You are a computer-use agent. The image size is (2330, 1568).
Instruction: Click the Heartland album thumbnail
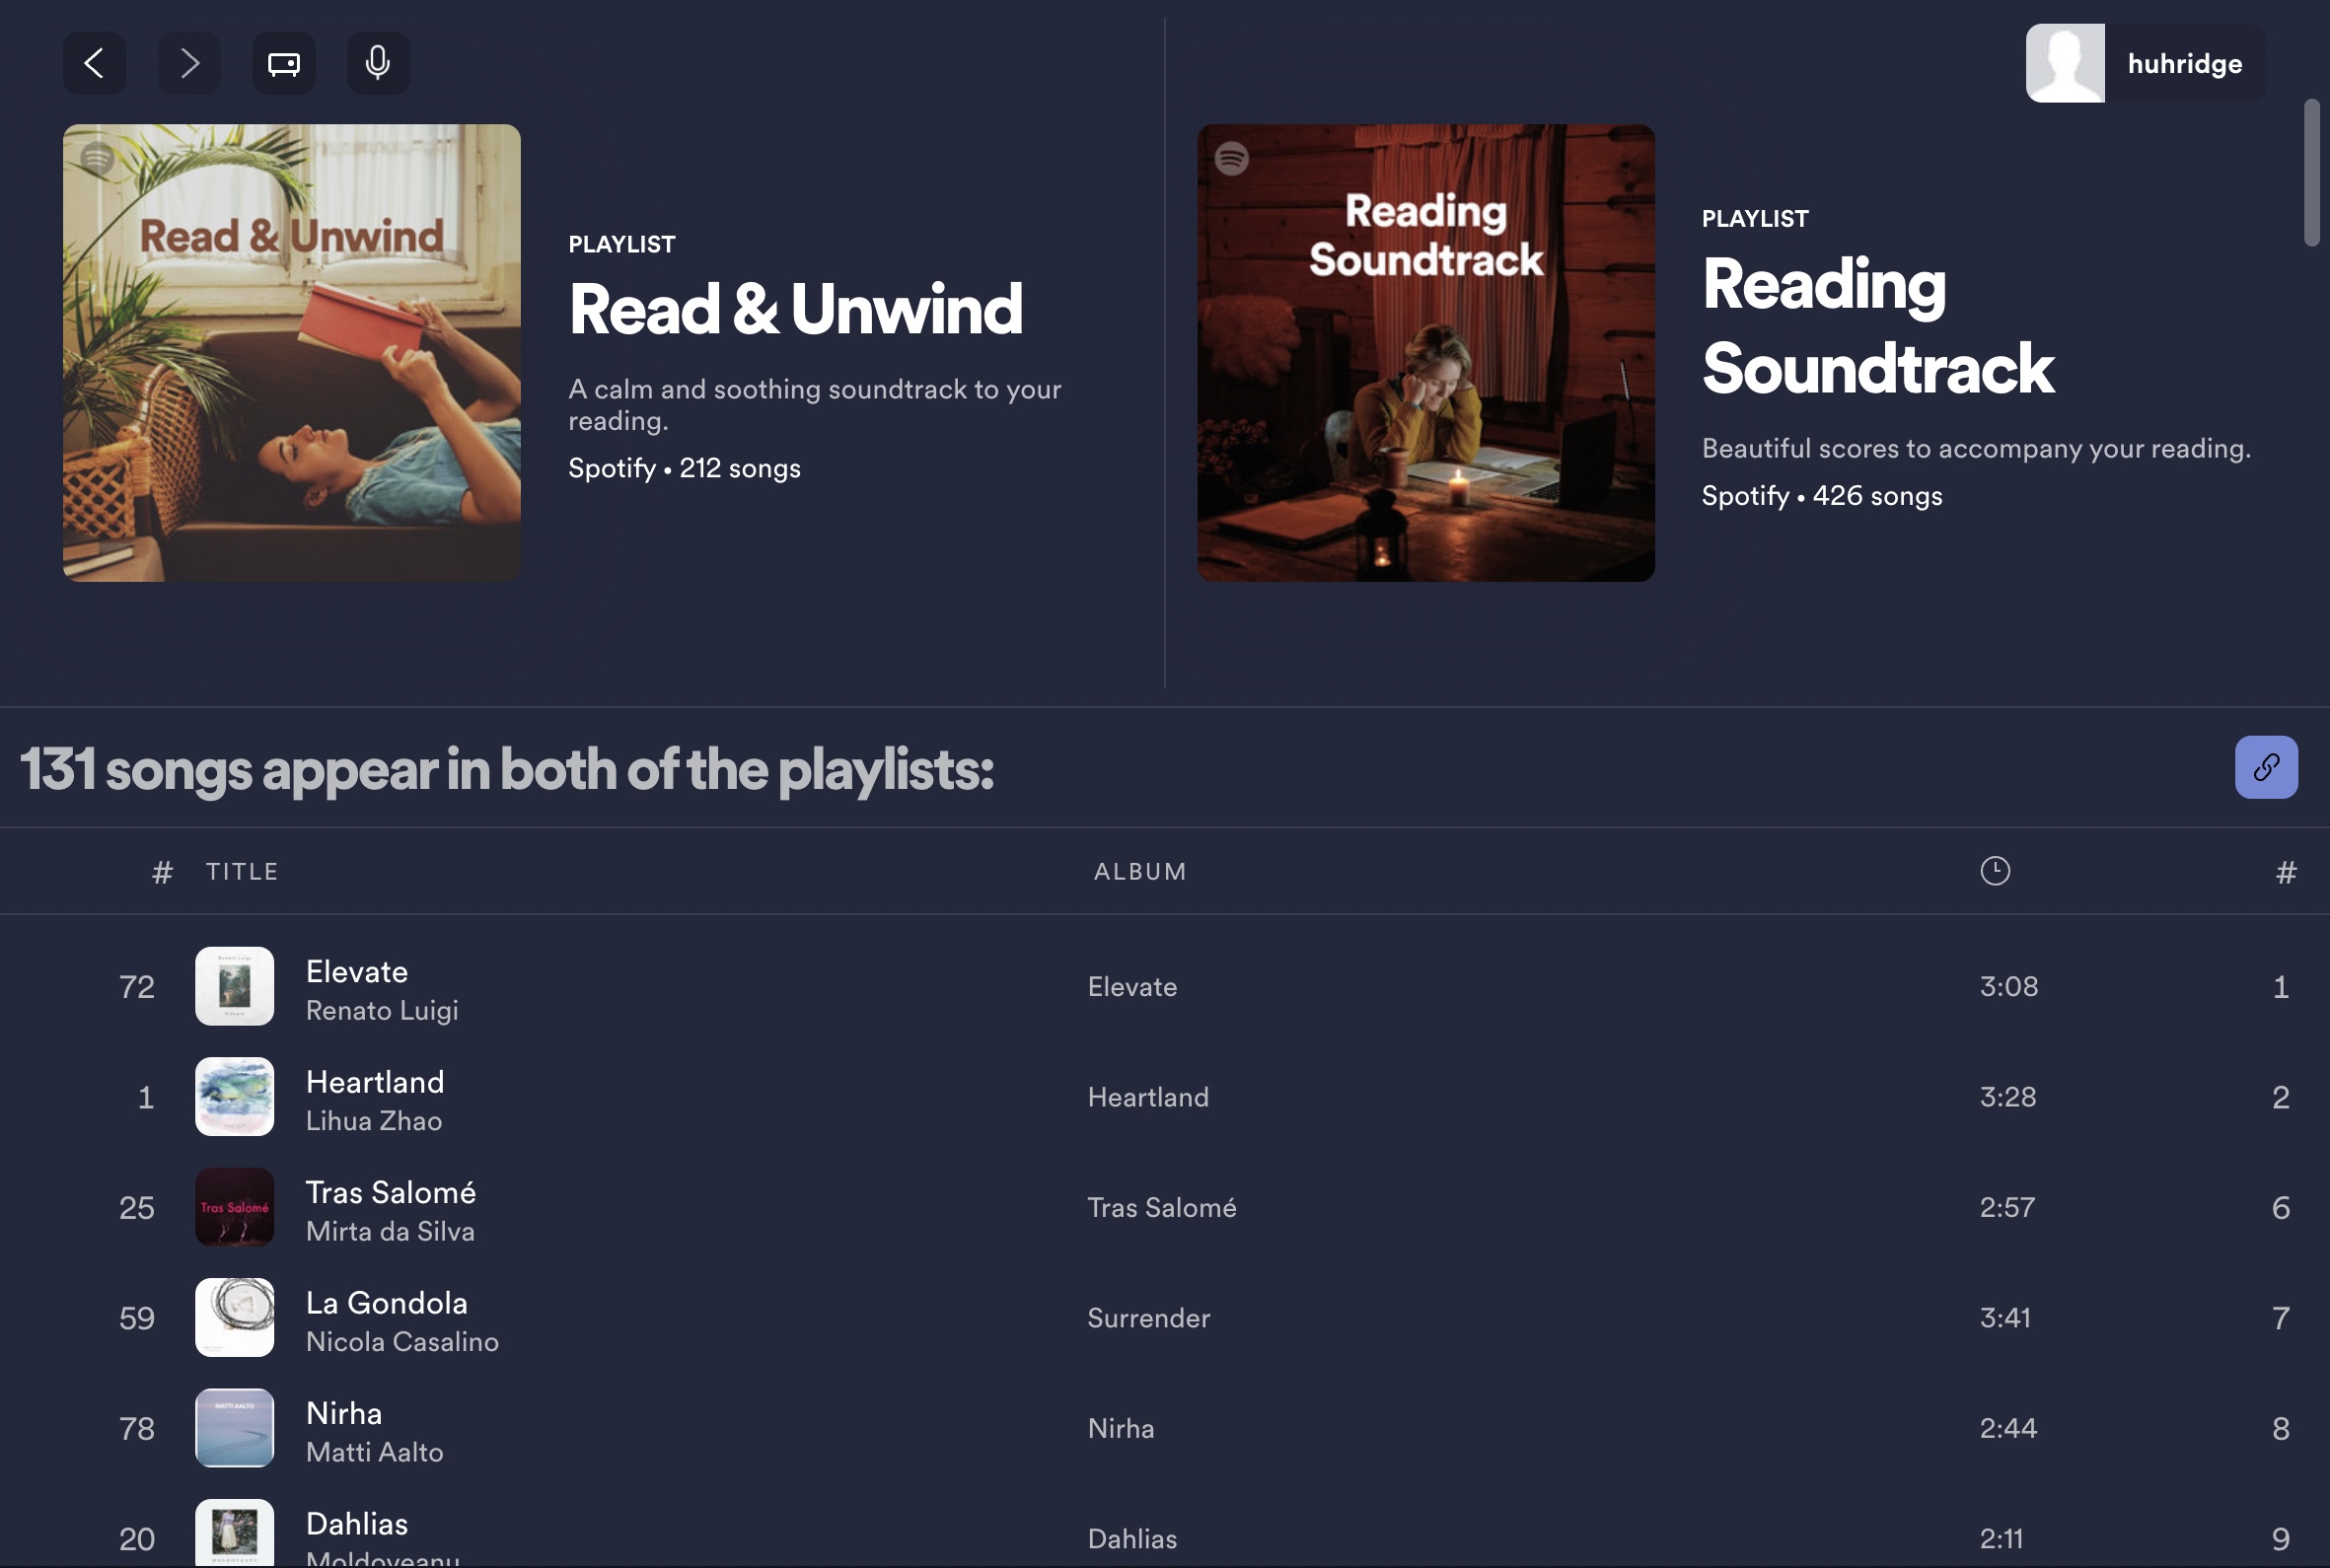[x=234, y=1096]
